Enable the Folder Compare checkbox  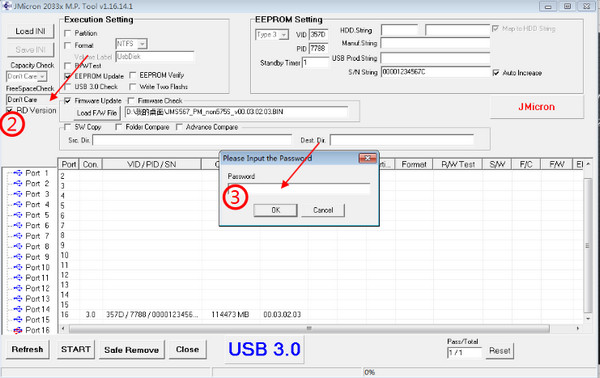click(119, 127)
